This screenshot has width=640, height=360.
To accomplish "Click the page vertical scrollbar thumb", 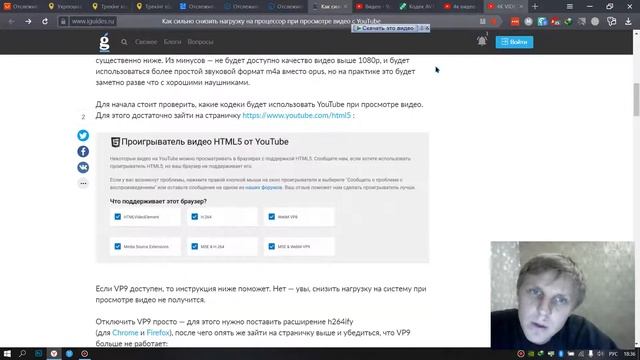I will click(x=636, y=99).
